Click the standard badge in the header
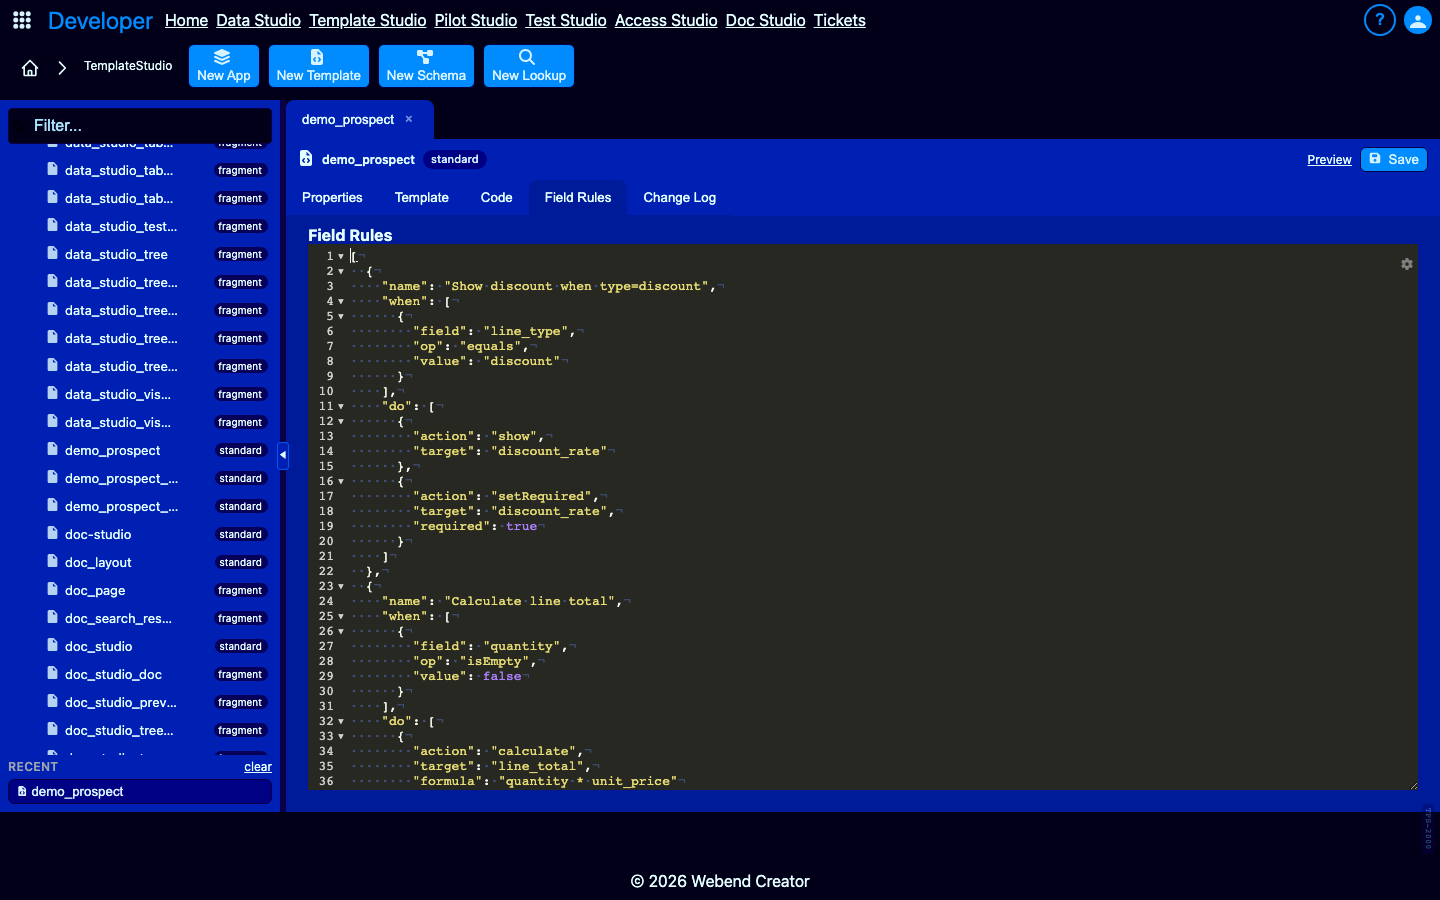Viewport: 1440px width, 900px height. (x=455, y=159)
